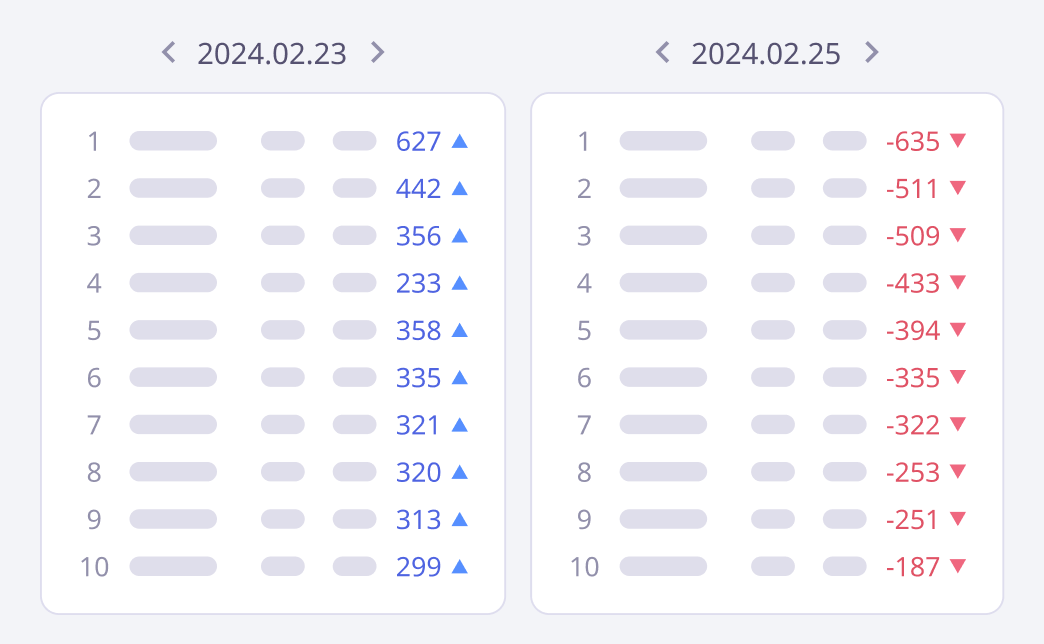This screenshot has width=1044, height=644.
Task: Click the up arrow beside 299
Action: point(460,566)
